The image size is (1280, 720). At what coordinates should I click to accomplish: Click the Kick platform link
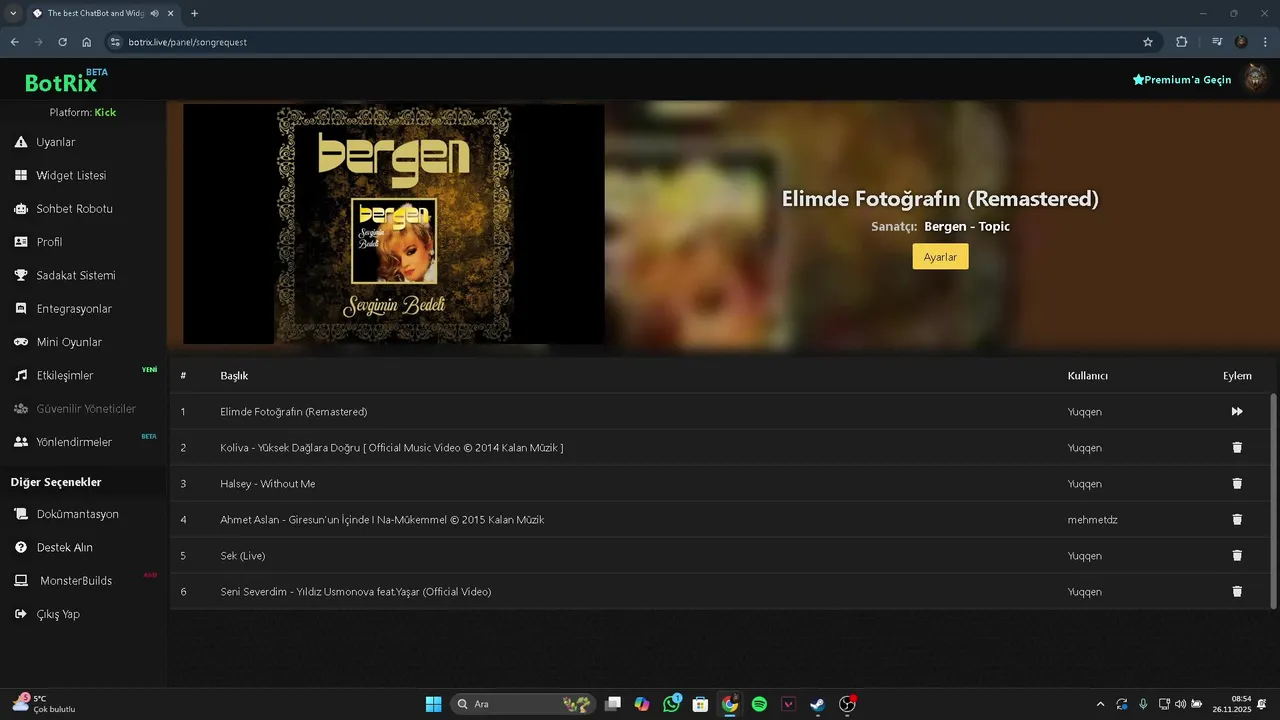pyautogui.click(x=105, y=112)
